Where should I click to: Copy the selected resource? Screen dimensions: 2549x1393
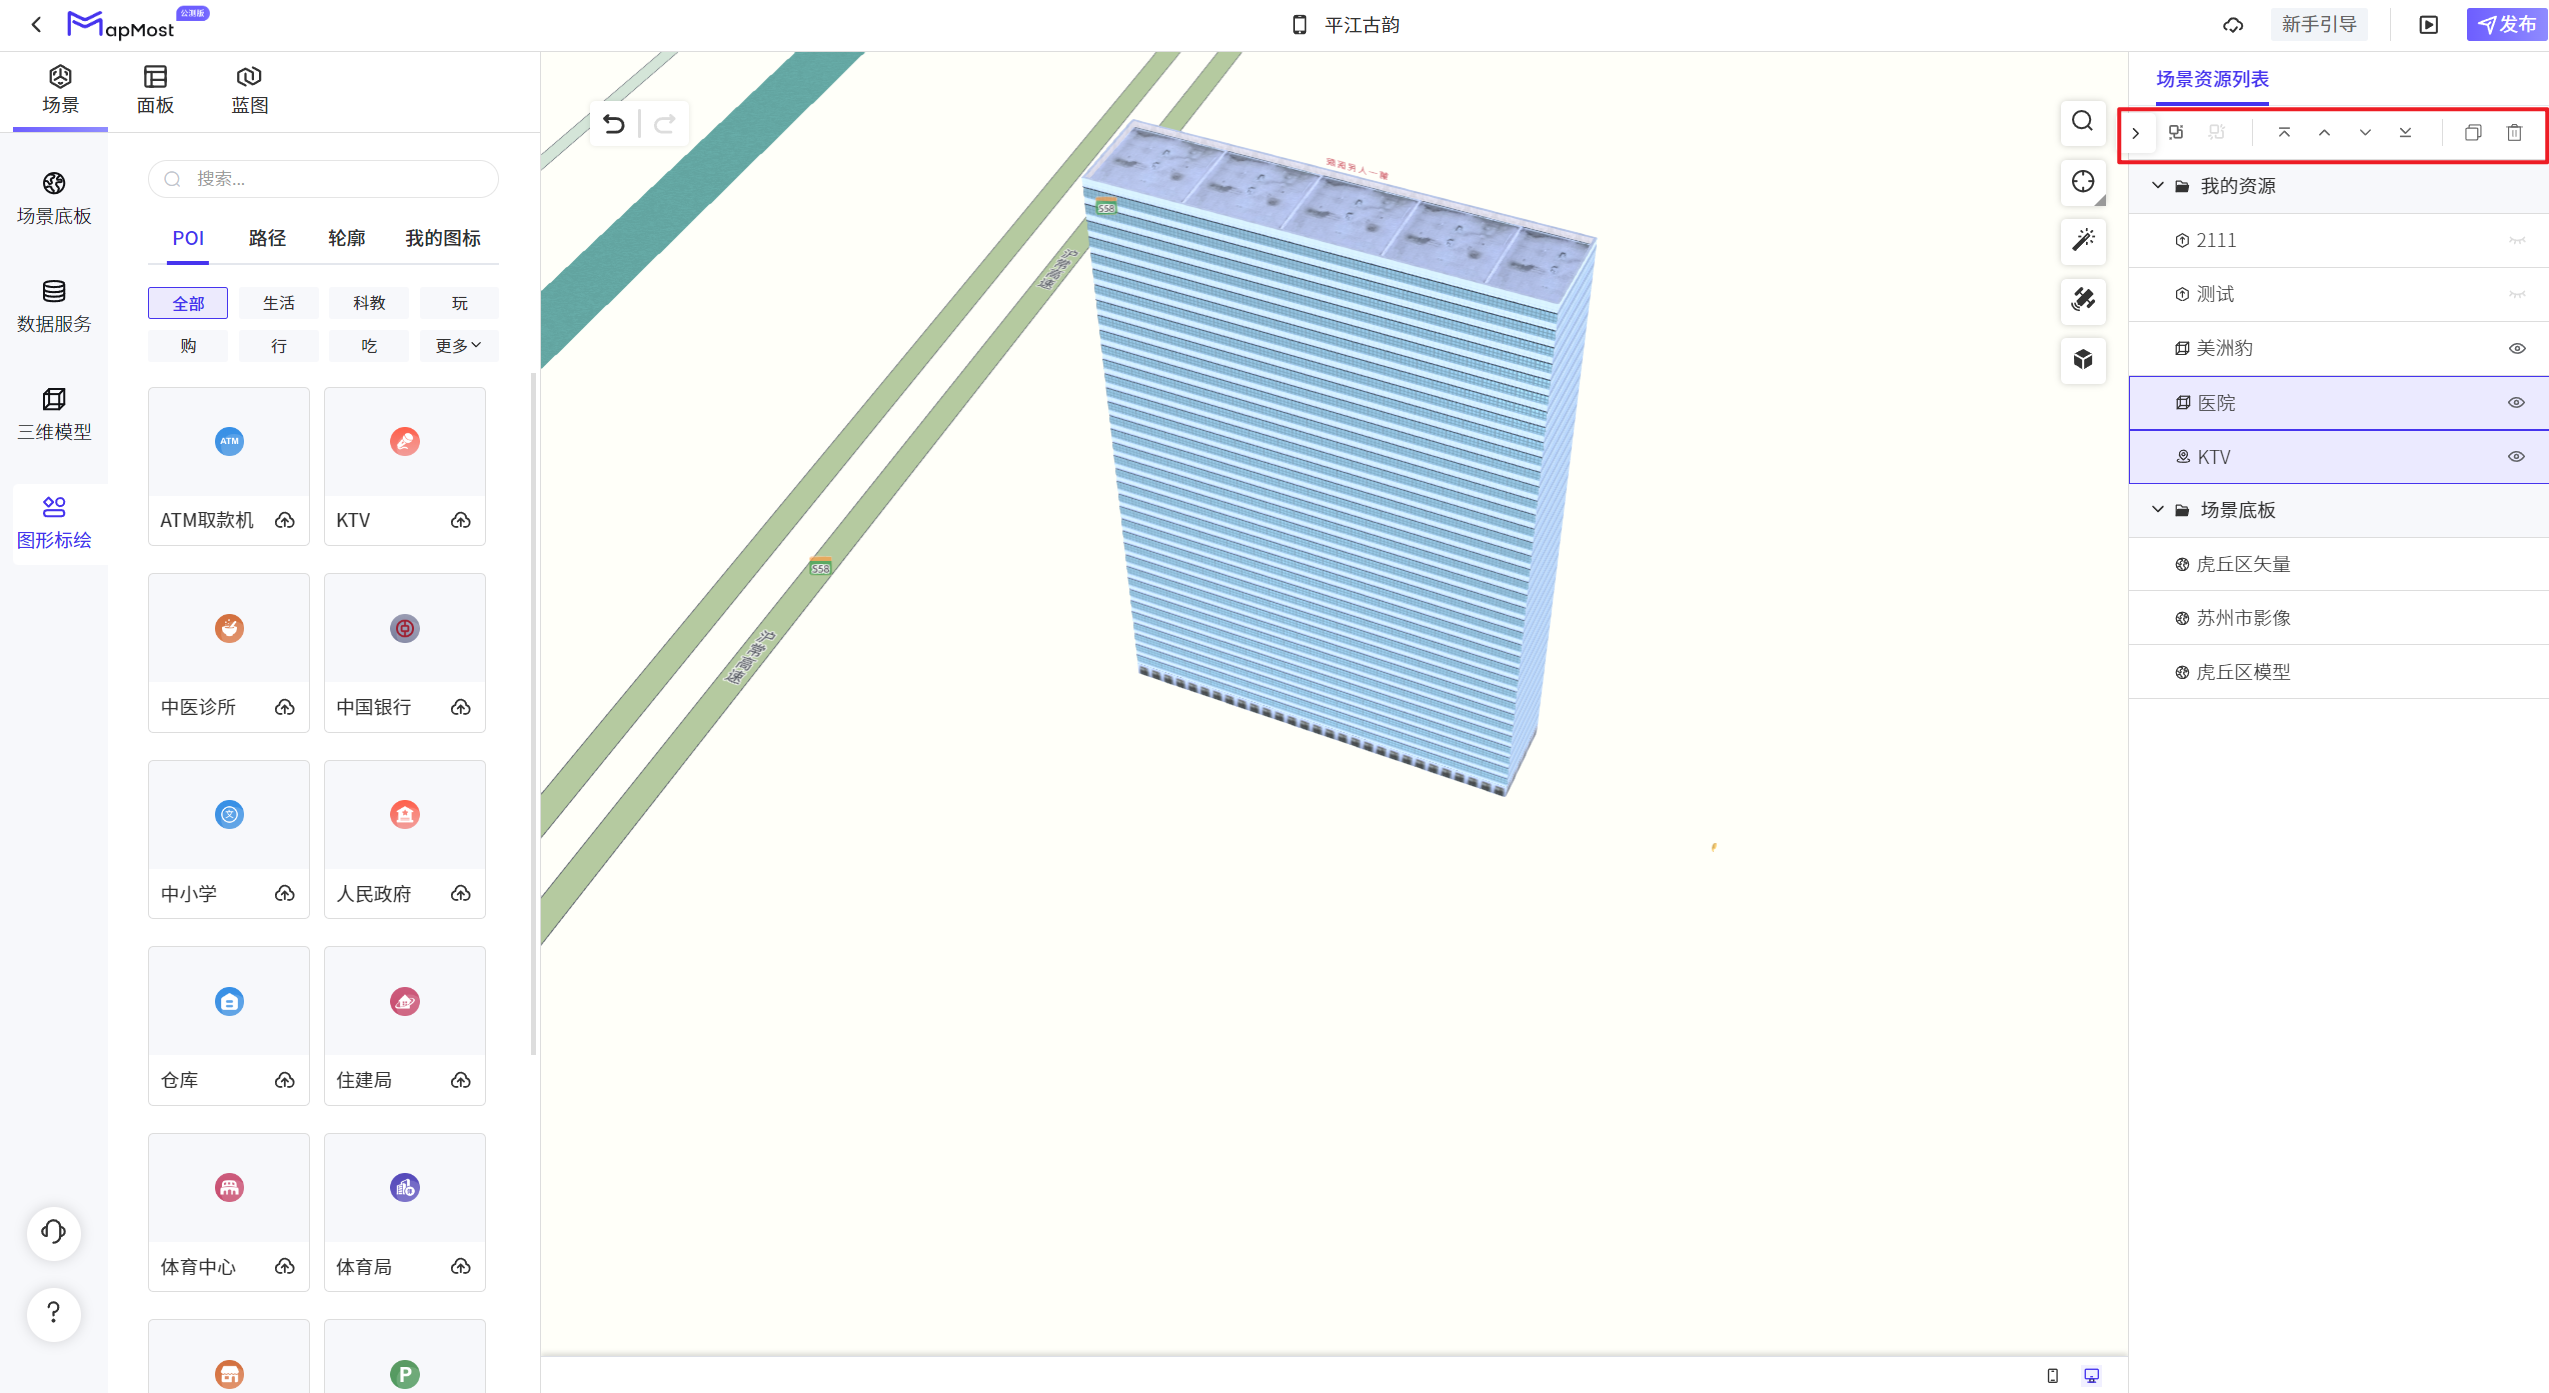pos(2473,132)
